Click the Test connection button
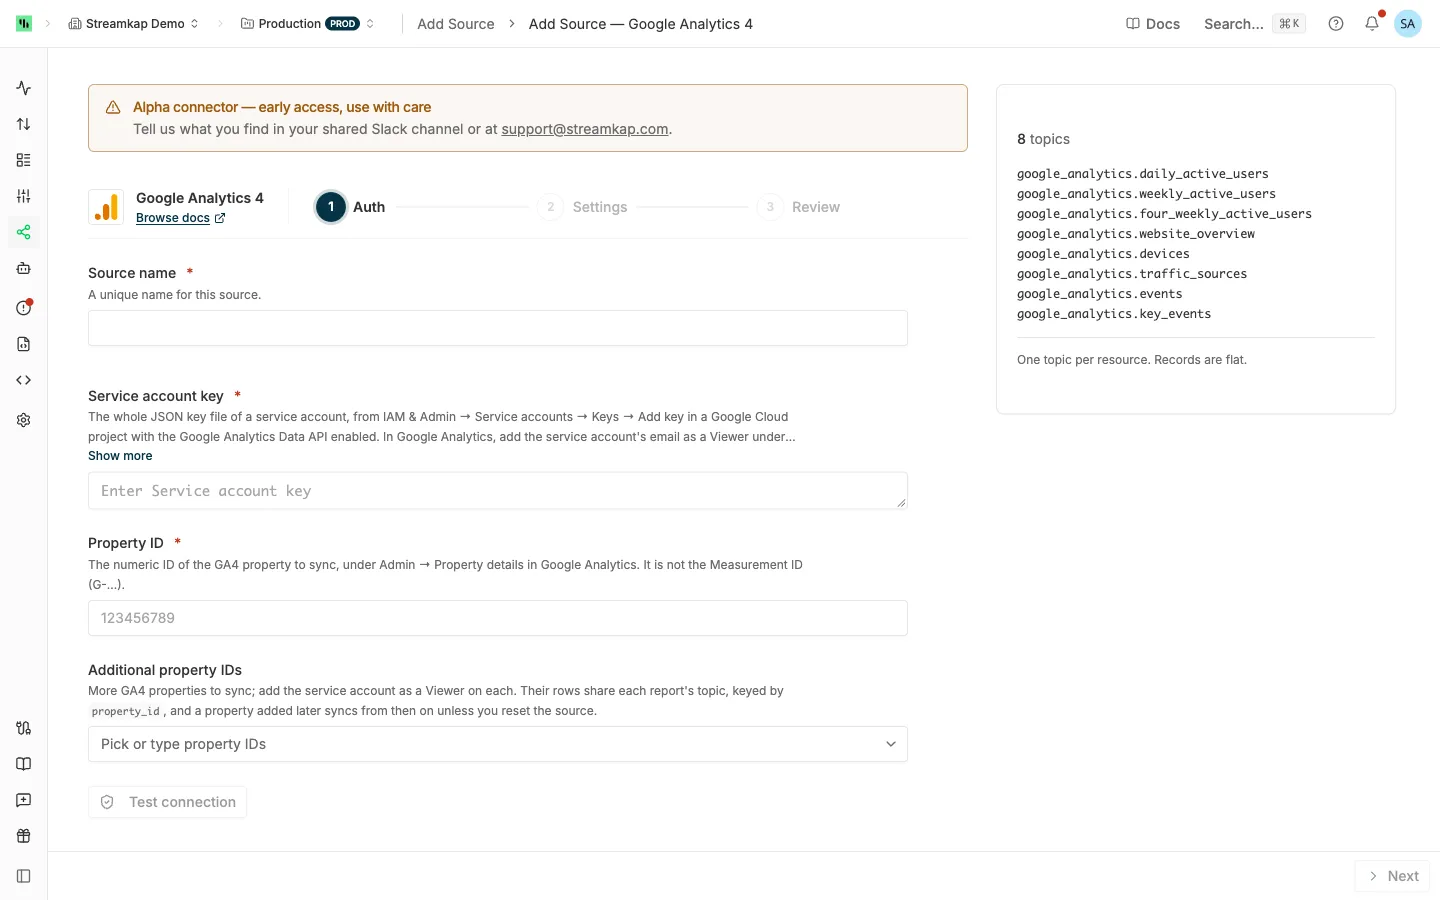The width and height of the screenshot is (1440, 900). 168,802
